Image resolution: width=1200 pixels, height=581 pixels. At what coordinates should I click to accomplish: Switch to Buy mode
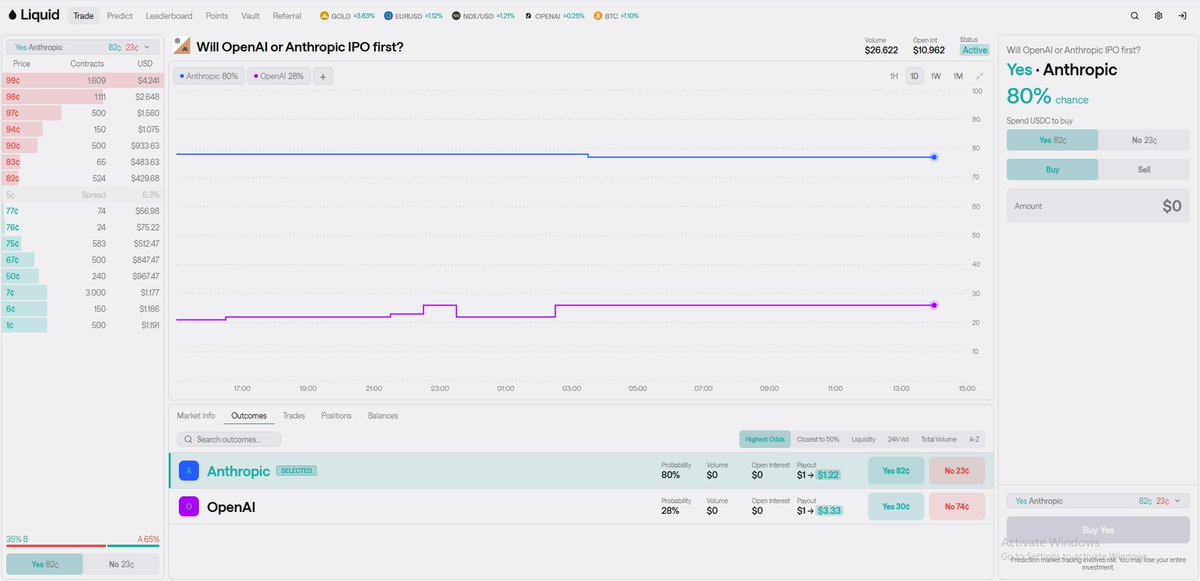click(1052, 170)
